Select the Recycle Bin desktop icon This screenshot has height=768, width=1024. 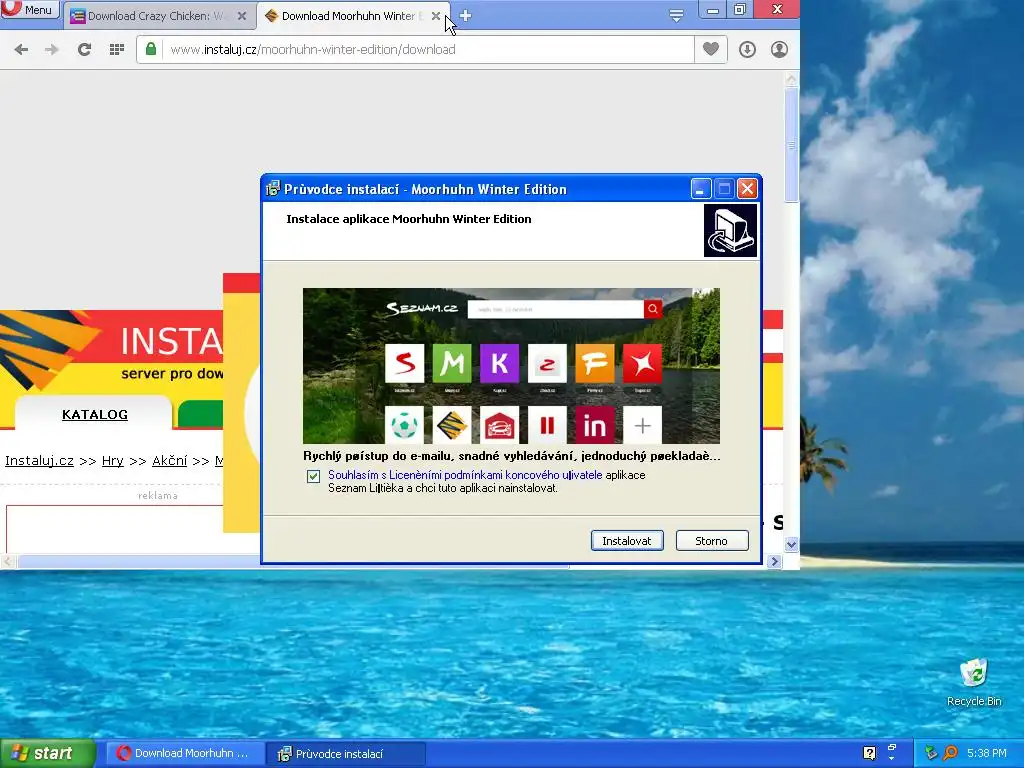pos(974,682)
